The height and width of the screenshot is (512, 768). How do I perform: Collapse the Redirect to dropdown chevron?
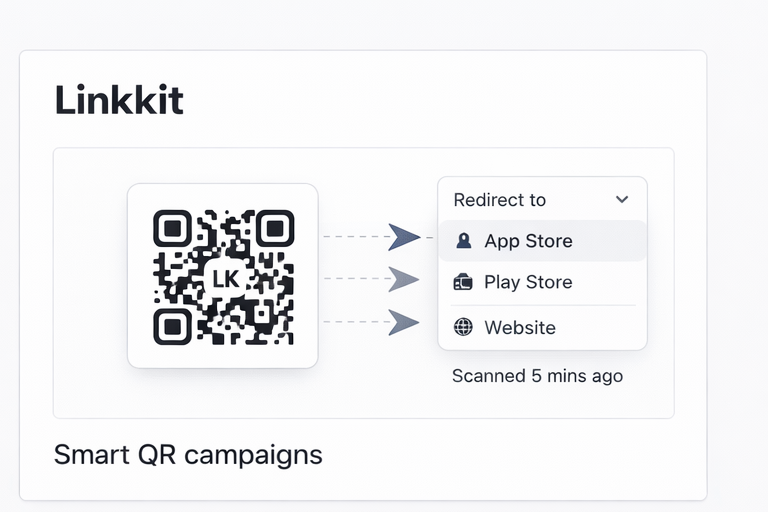[x=622, y=199]
